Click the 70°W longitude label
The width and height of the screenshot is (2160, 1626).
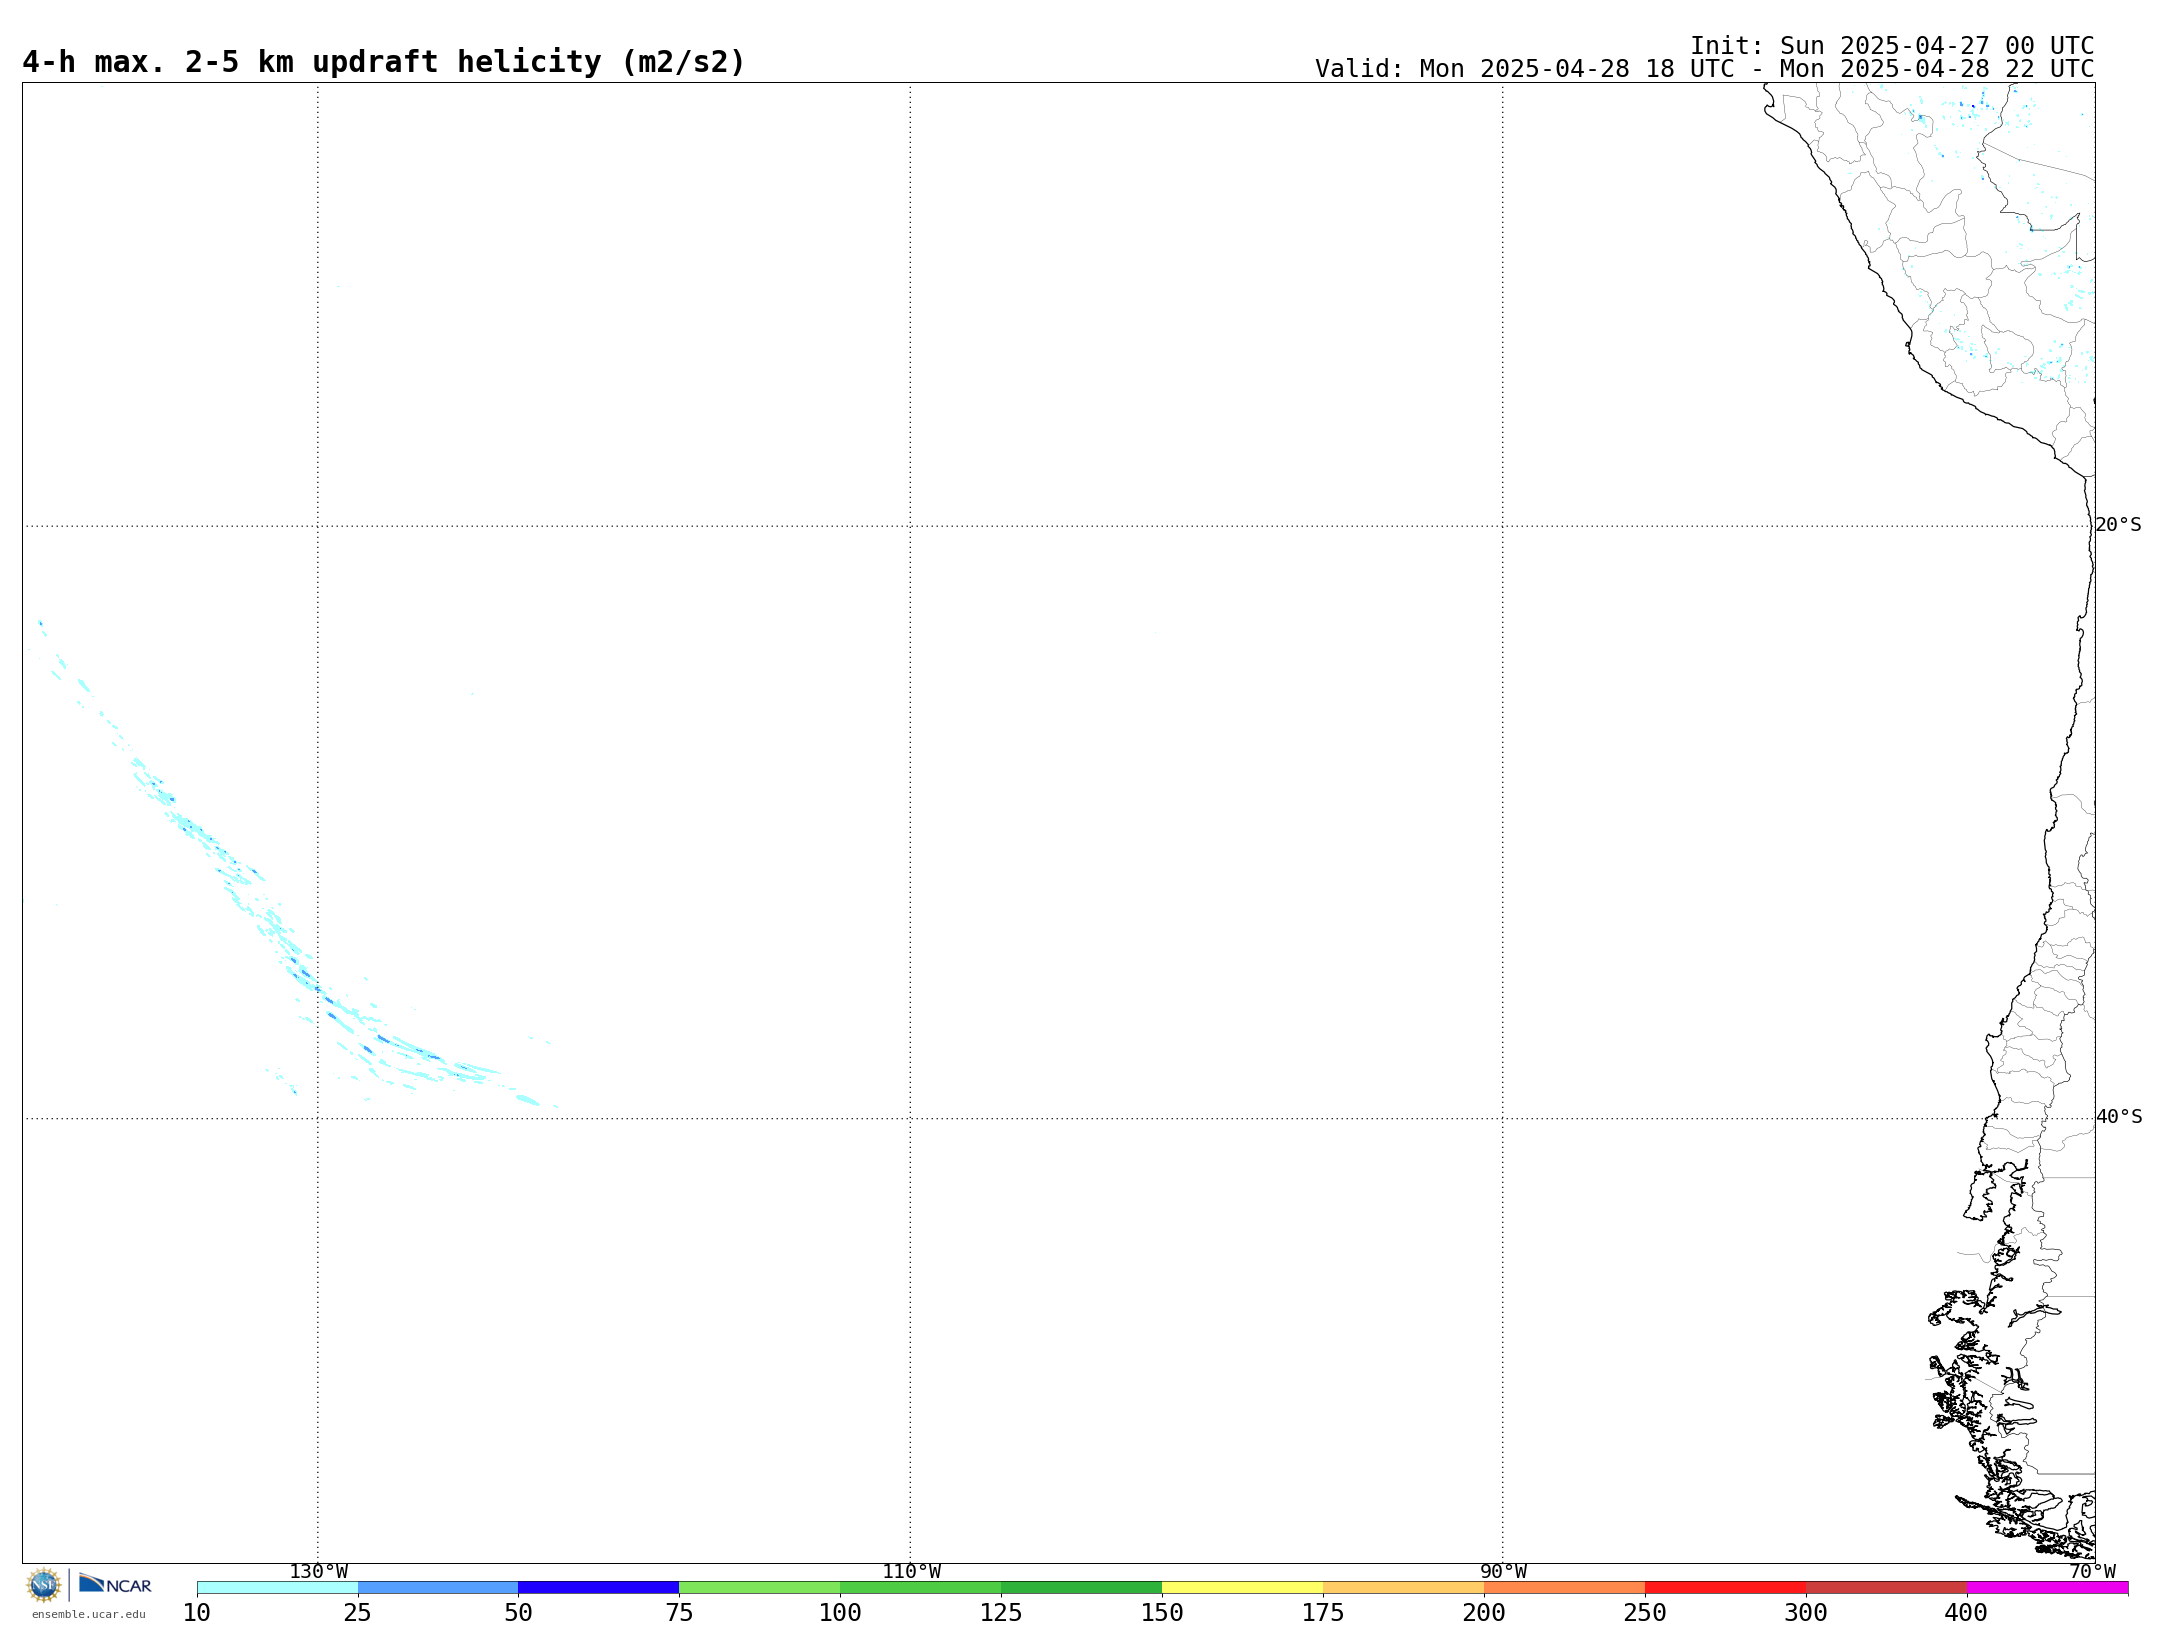[x=2092, y=1572]
